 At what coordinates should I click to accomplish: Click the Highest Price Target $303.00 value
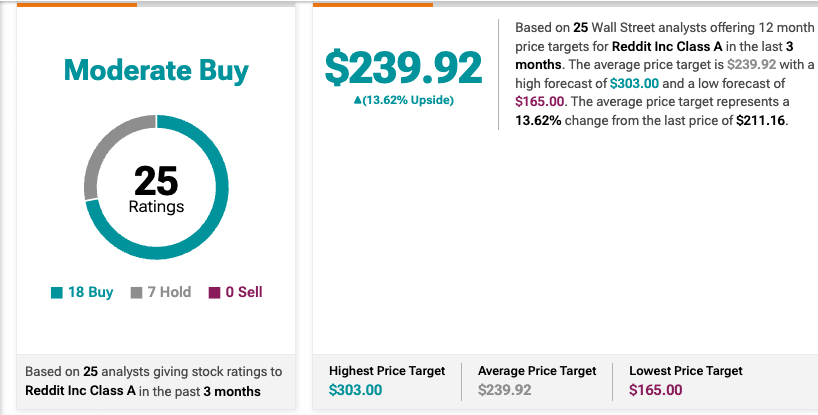[x=355, y=390]
